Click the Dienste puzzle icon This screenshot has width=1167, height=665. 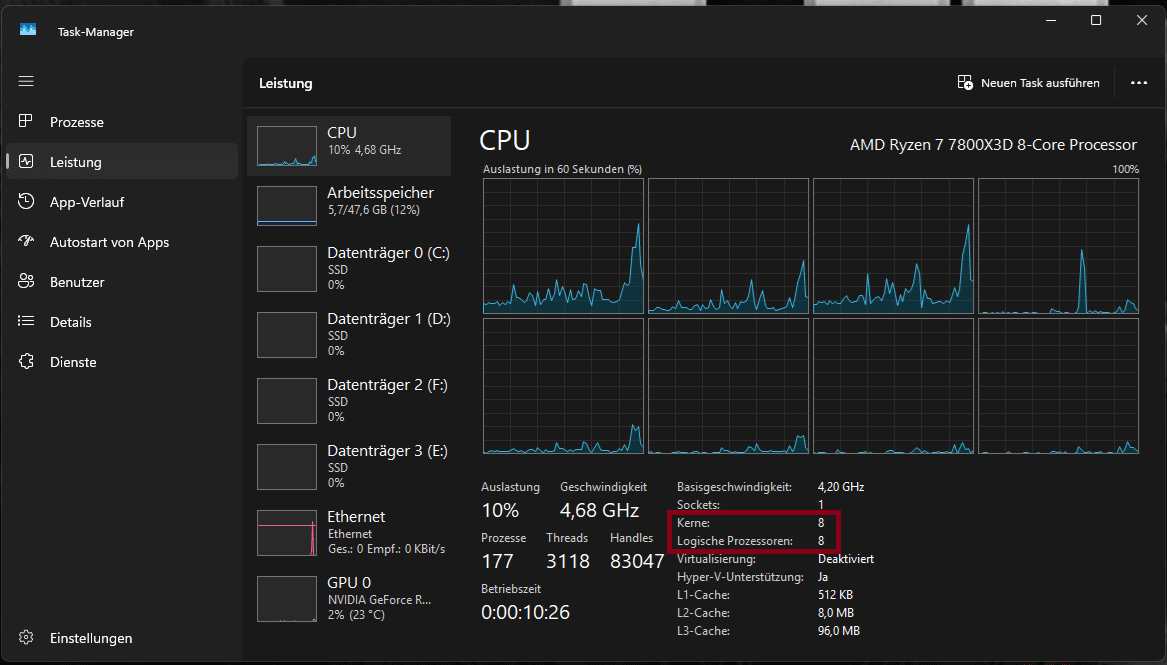tap(26, 362)
